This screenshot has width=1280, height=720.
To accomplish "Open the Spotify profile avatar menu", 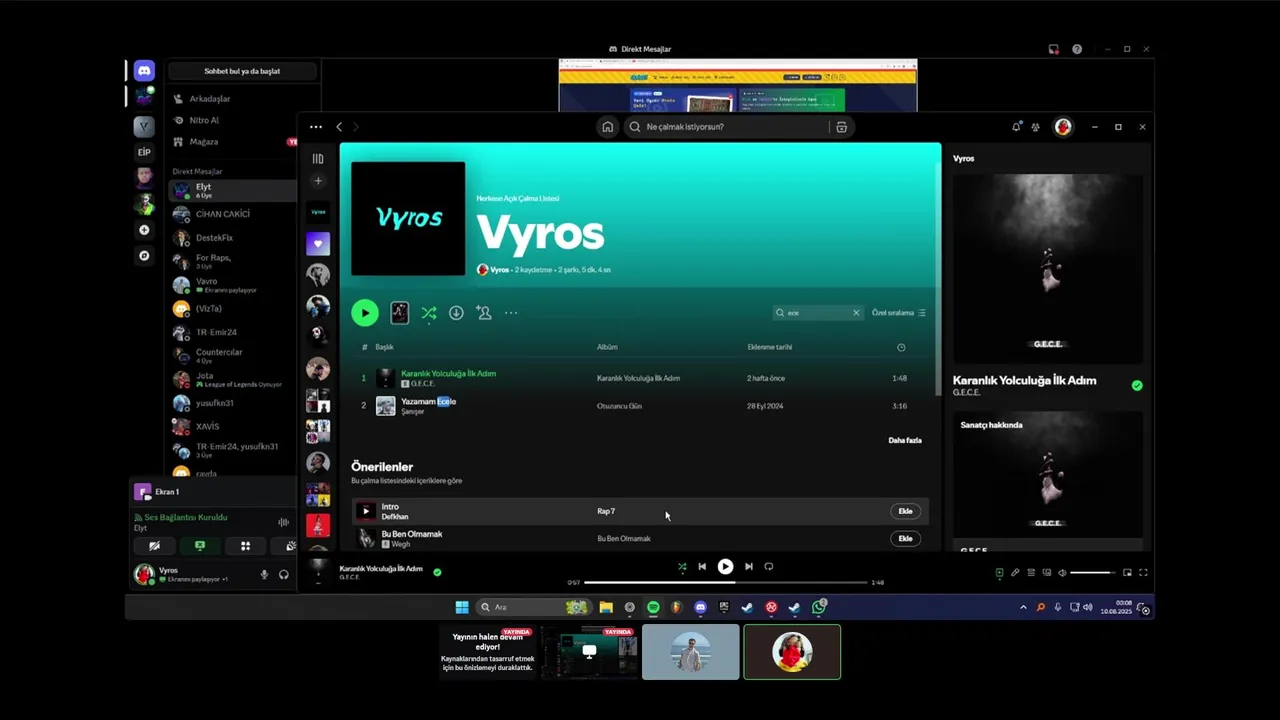I will (x=1063, y=127).
